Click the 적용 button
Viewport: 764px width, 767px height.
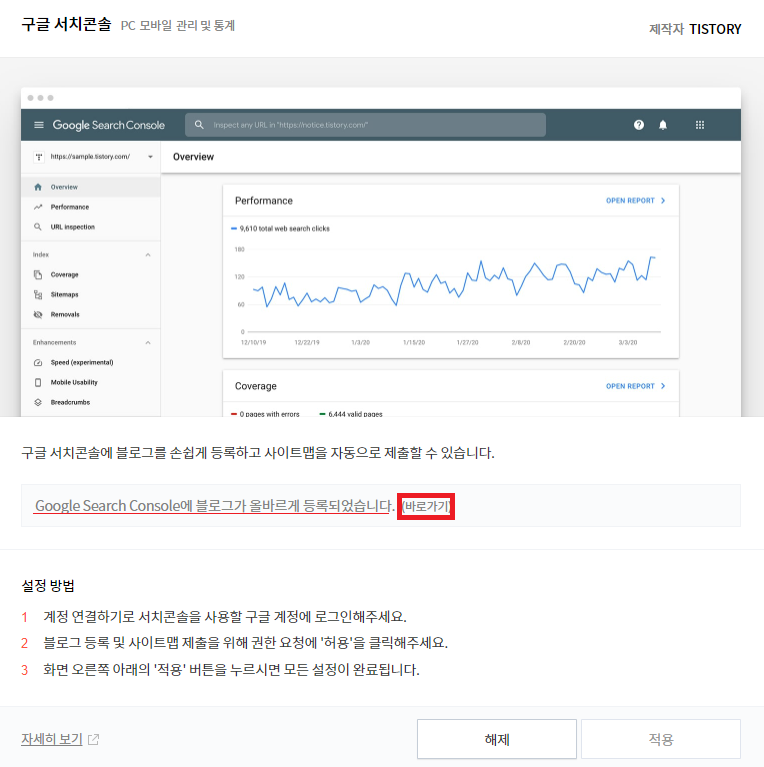(x=661, y=739)
